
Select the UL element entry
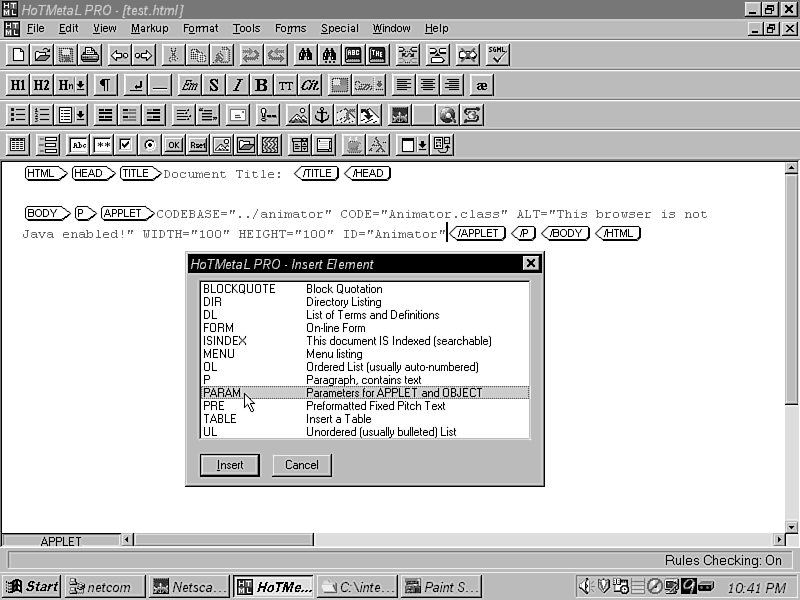pos(365,432)
